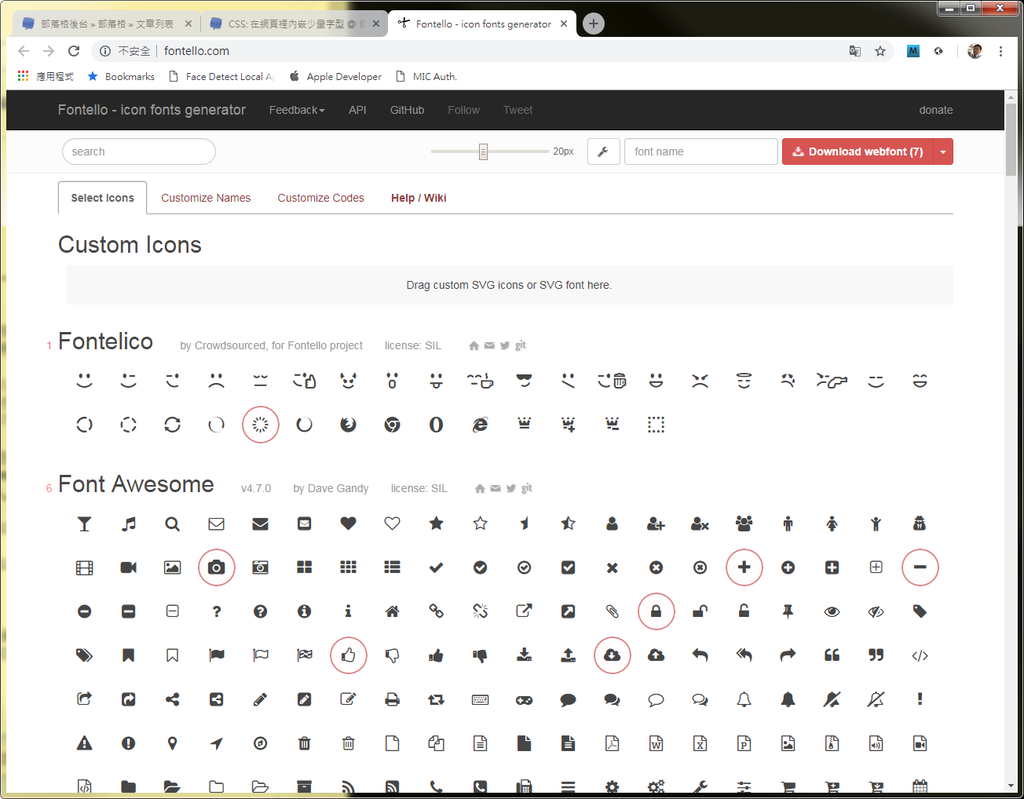This screenshot has height=799, width=1024.
Task: Select the film strip icon
Action: click(84, 567)
